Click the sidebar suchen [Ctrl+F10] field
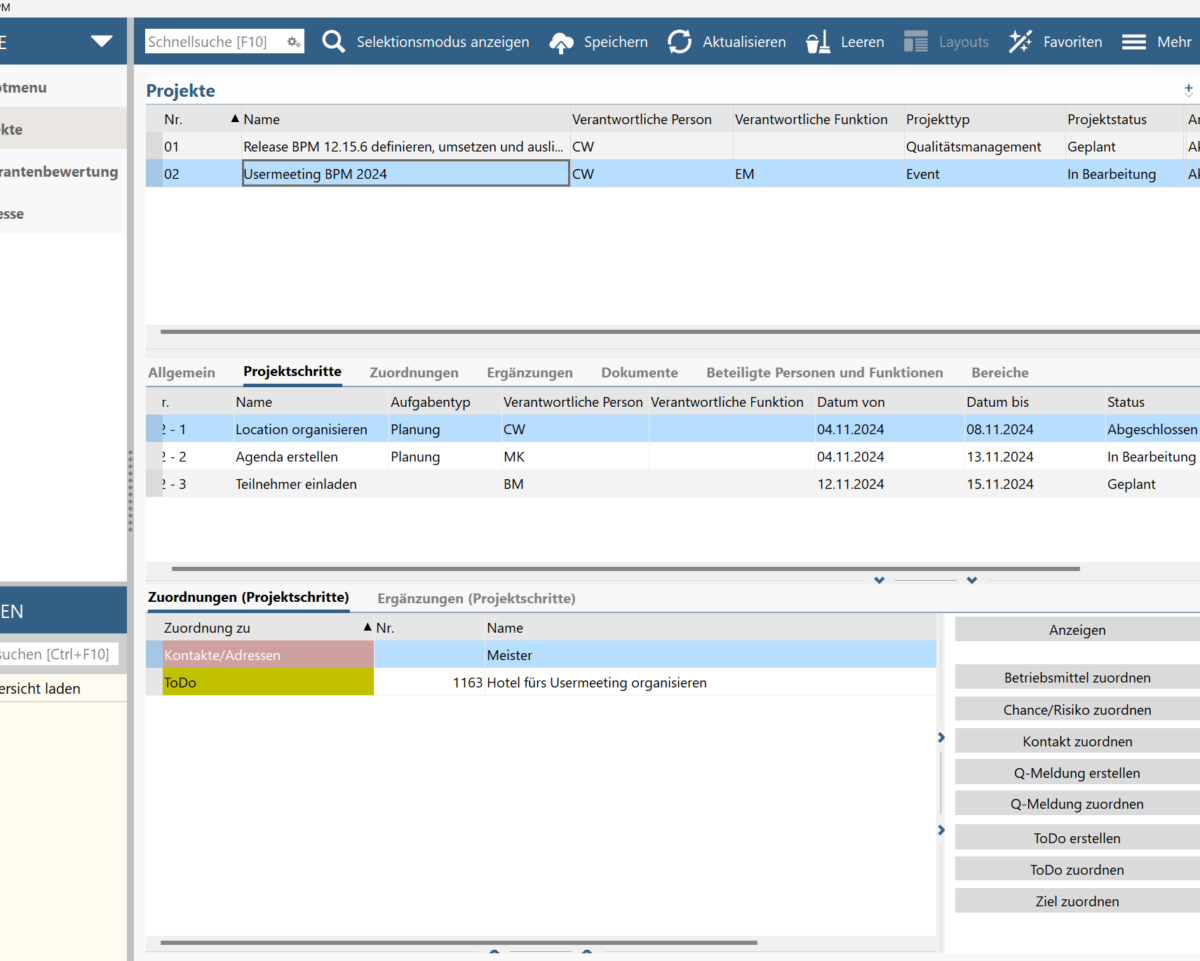The height and width of the screenshot is (961, 1200). (58, 654)
